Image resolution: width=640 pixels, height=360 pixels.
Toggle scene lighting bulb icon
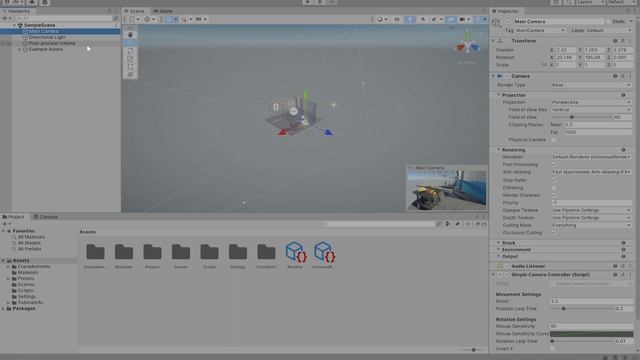pyautogui.click(x=409, y=19)
